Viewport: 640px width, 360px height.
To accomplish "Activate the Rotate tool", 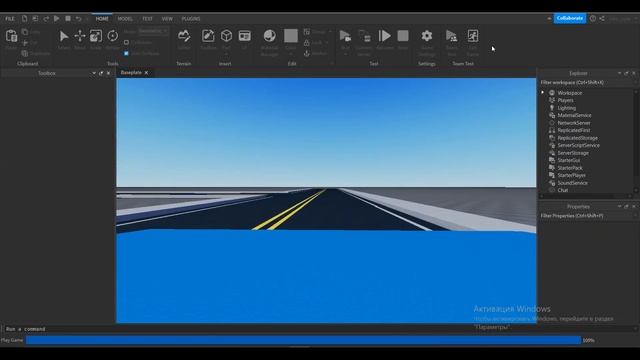I will click(113, 36).
